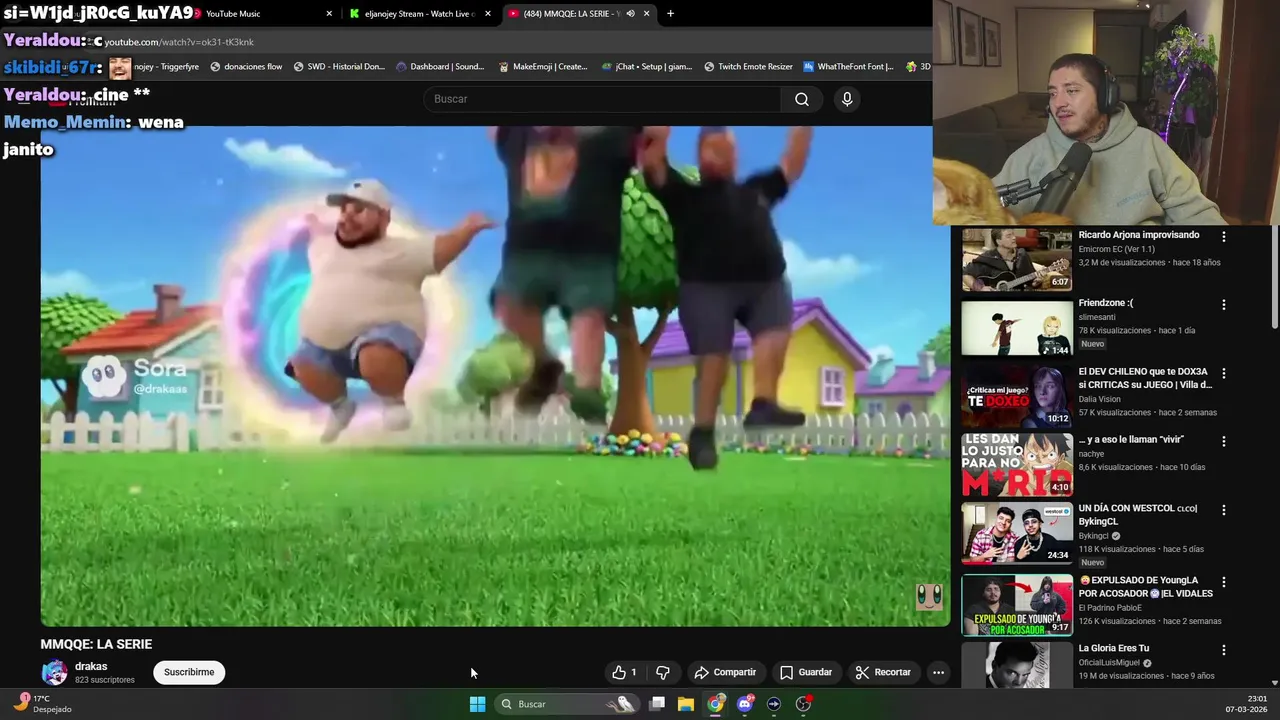Open the SWD - Historial Don... bookmark
This screenshot has width=1280, height=720.
(x=339, y=67)
